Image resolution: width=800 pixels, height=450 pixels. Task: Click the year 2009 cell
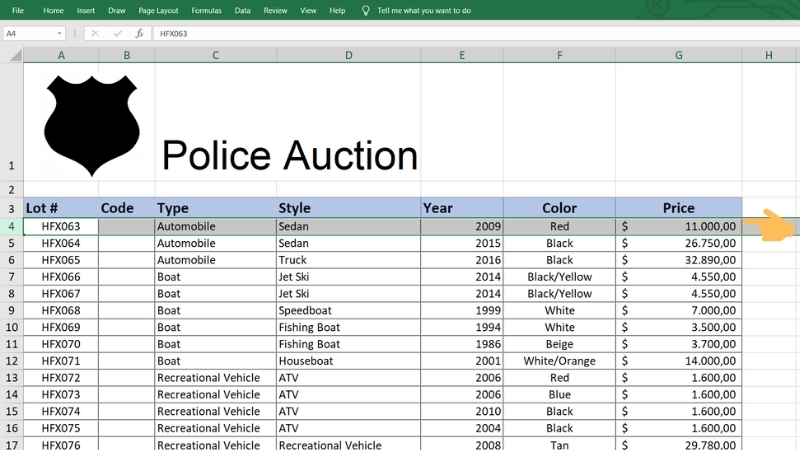(x=462, y=226)
